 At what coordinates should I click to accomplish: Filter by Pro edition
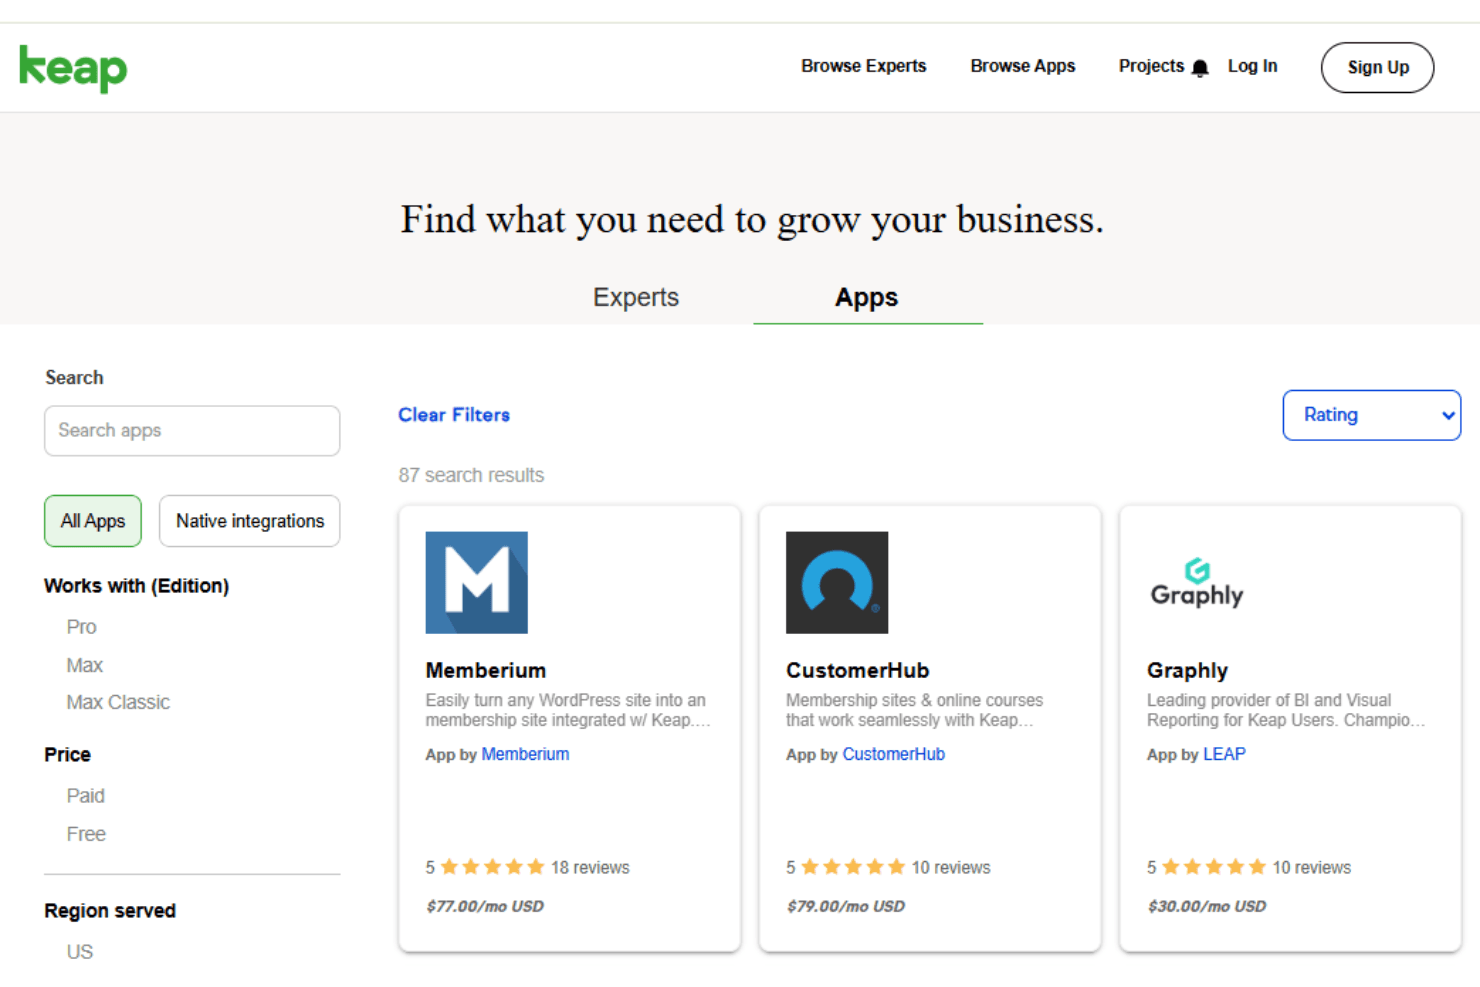82,627
